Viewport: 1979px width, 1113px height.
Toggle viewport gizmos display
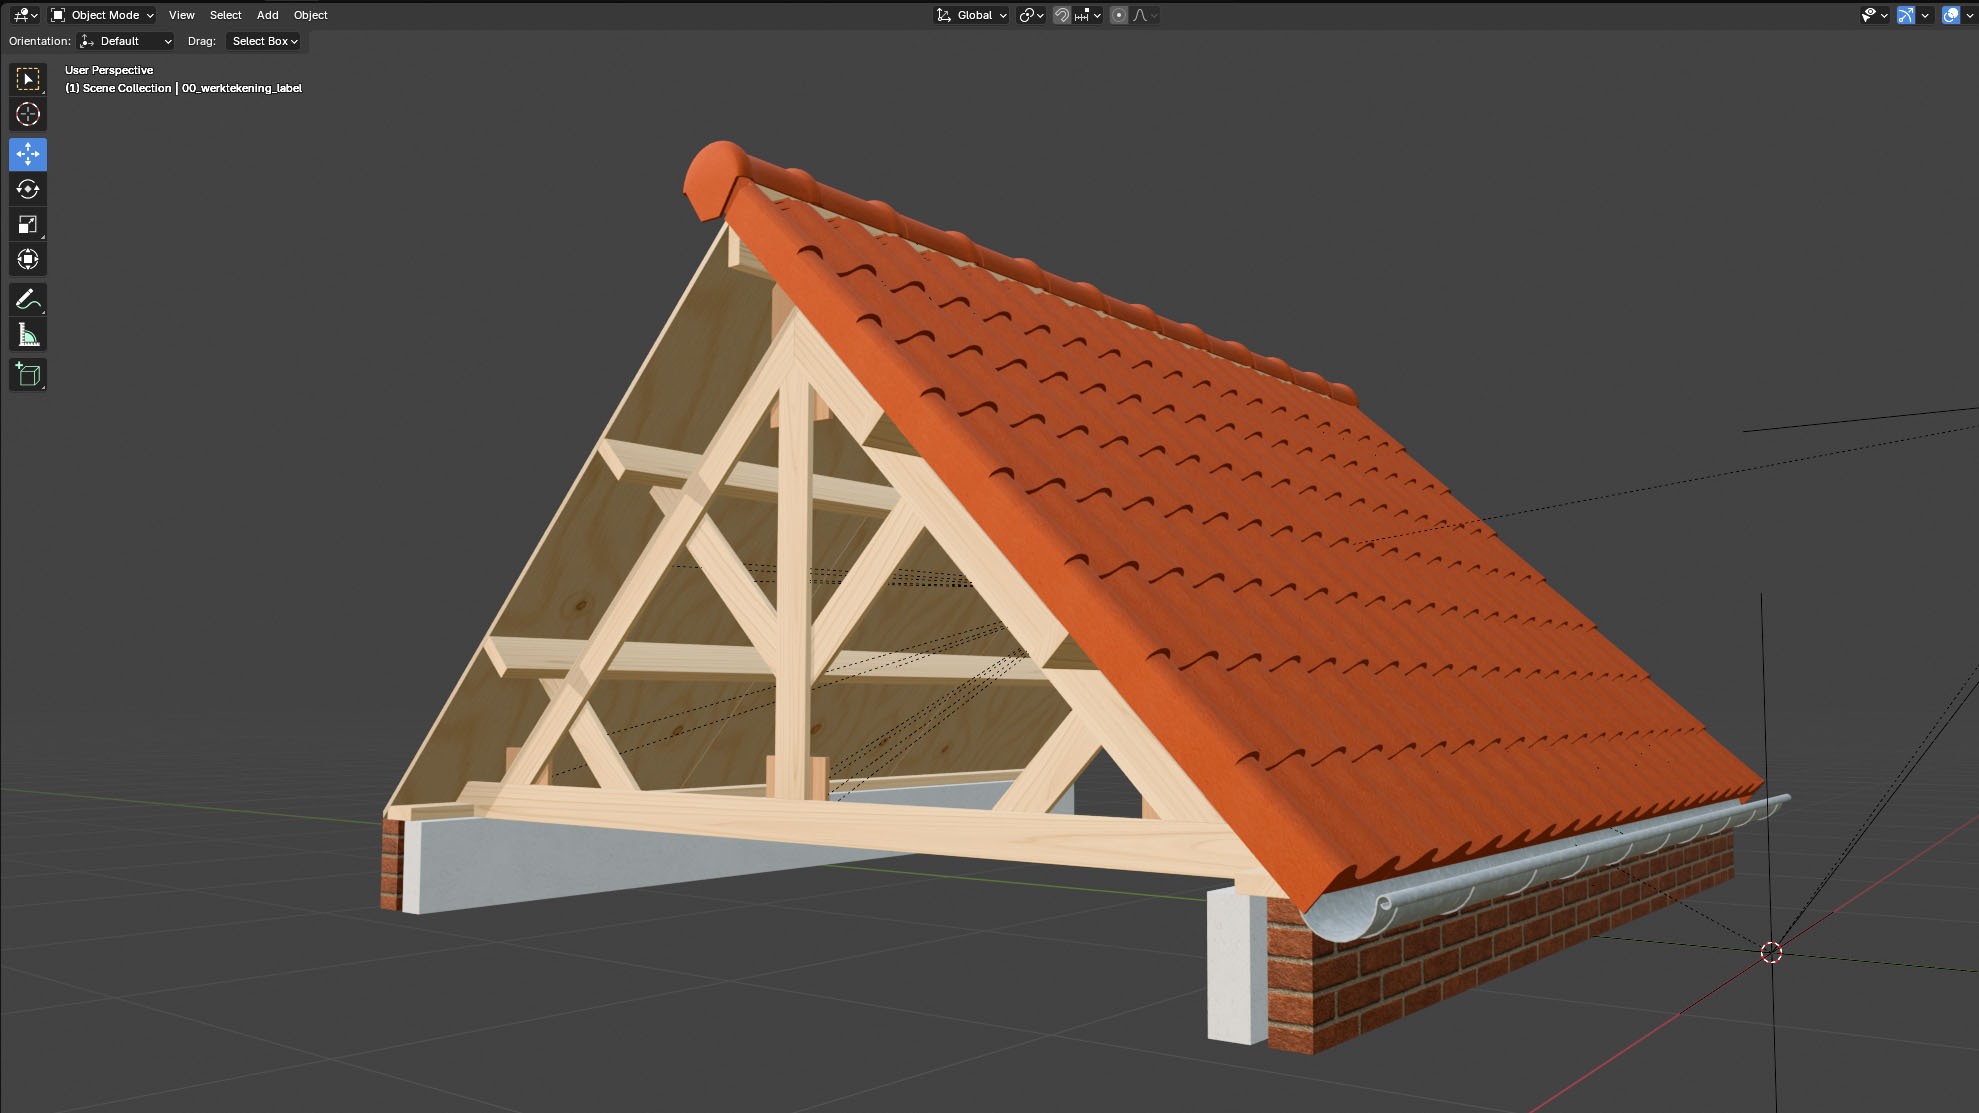(1906, 15)
